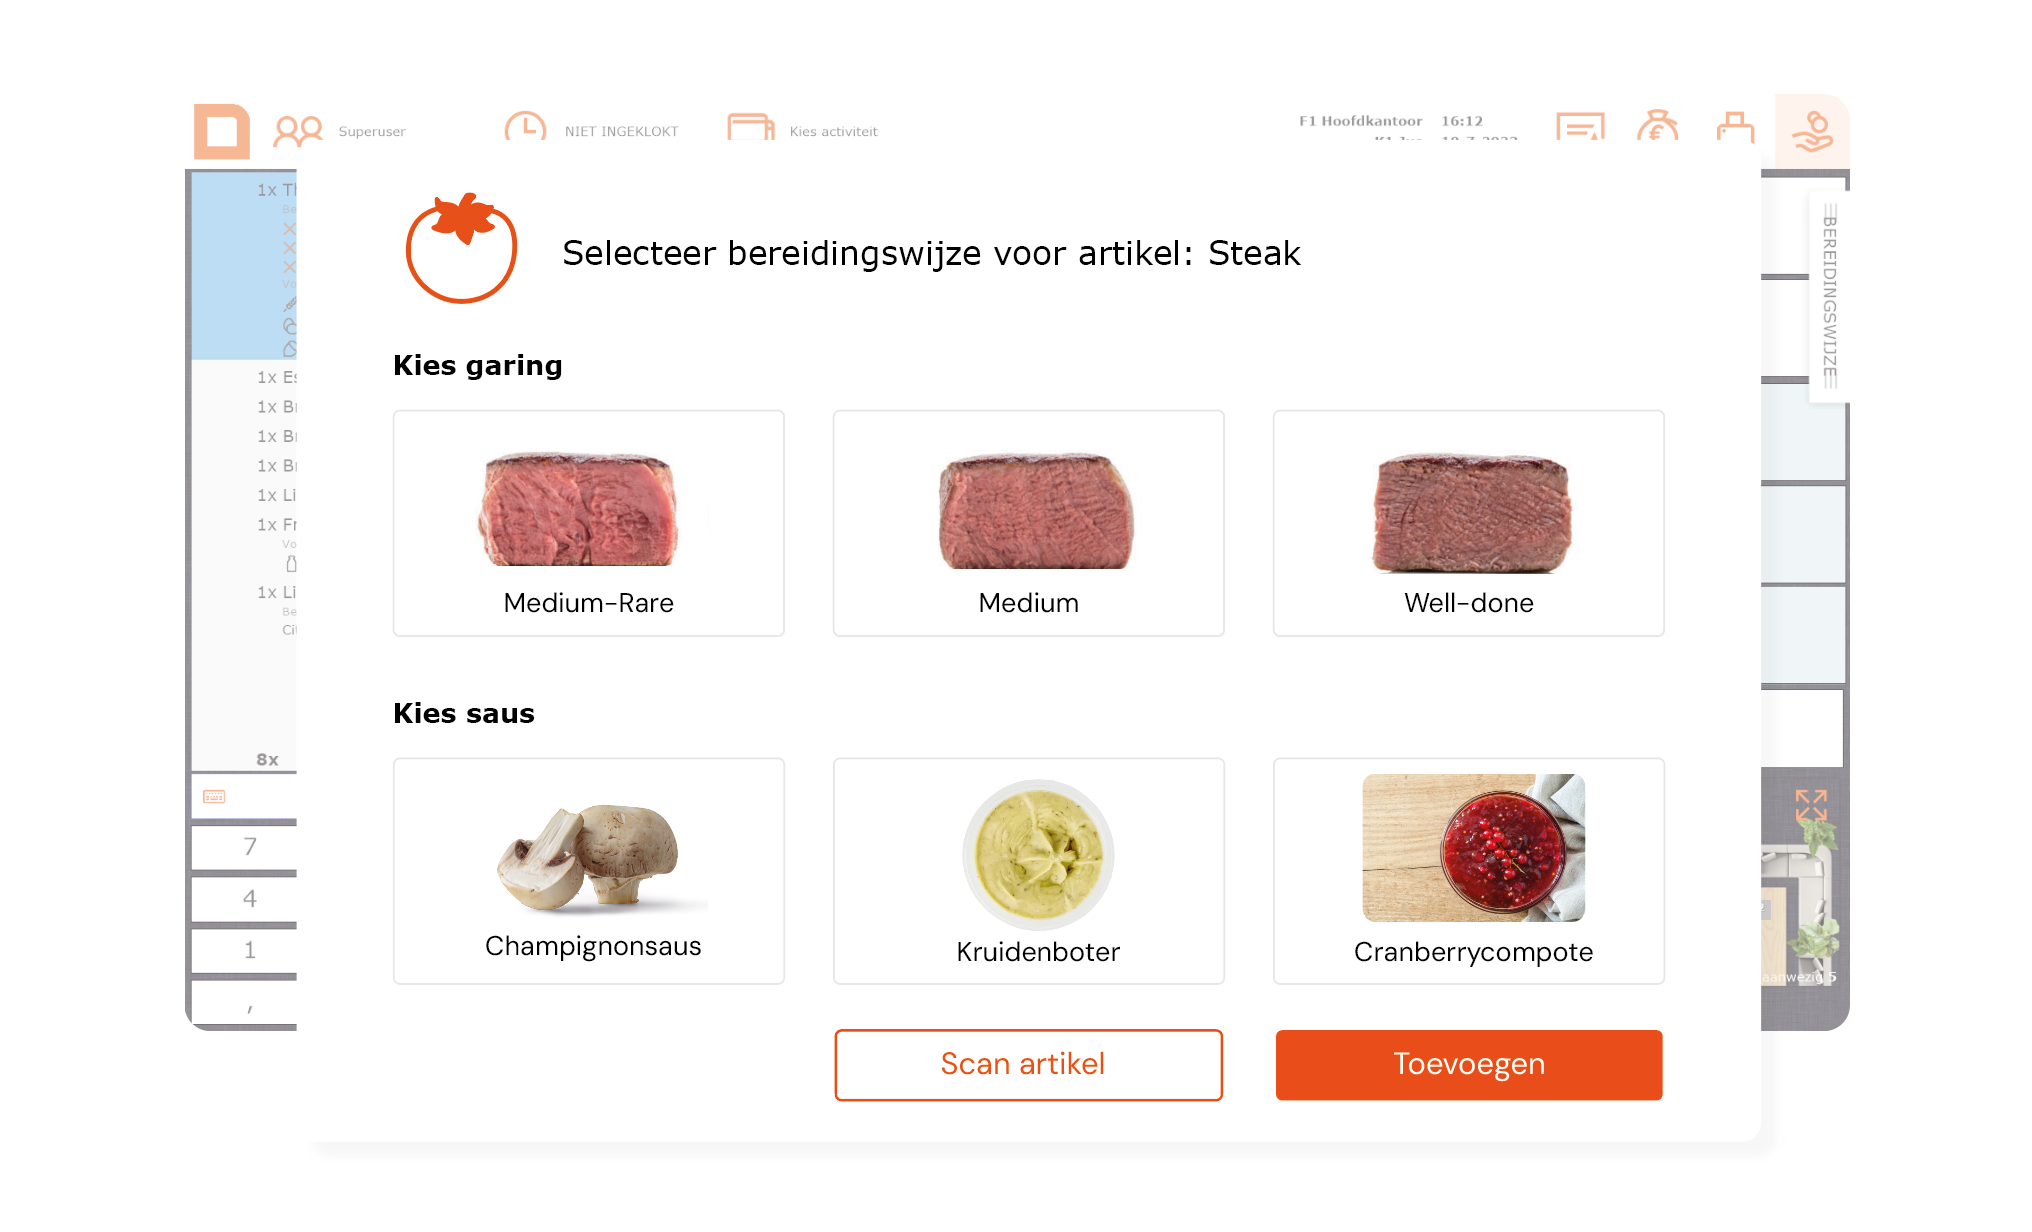
Task: Click the small keyboard icon
Action: tap(214, 797)
